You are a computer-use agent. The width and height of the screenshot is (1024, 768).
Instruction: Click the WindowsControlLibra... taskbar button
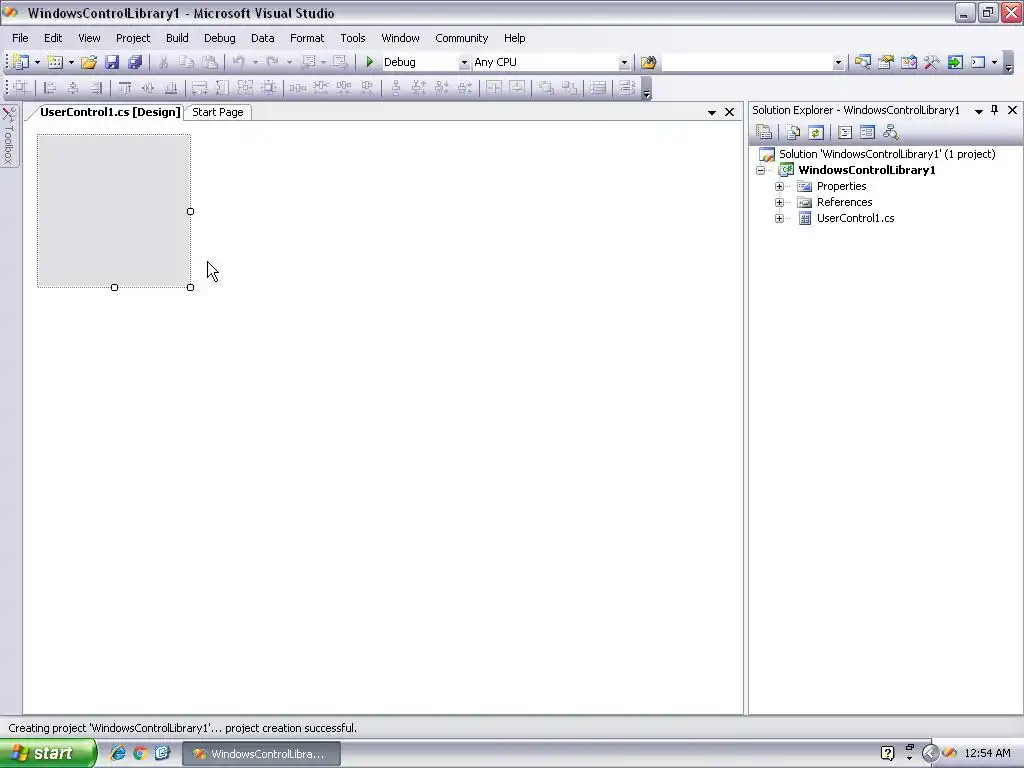261,754
